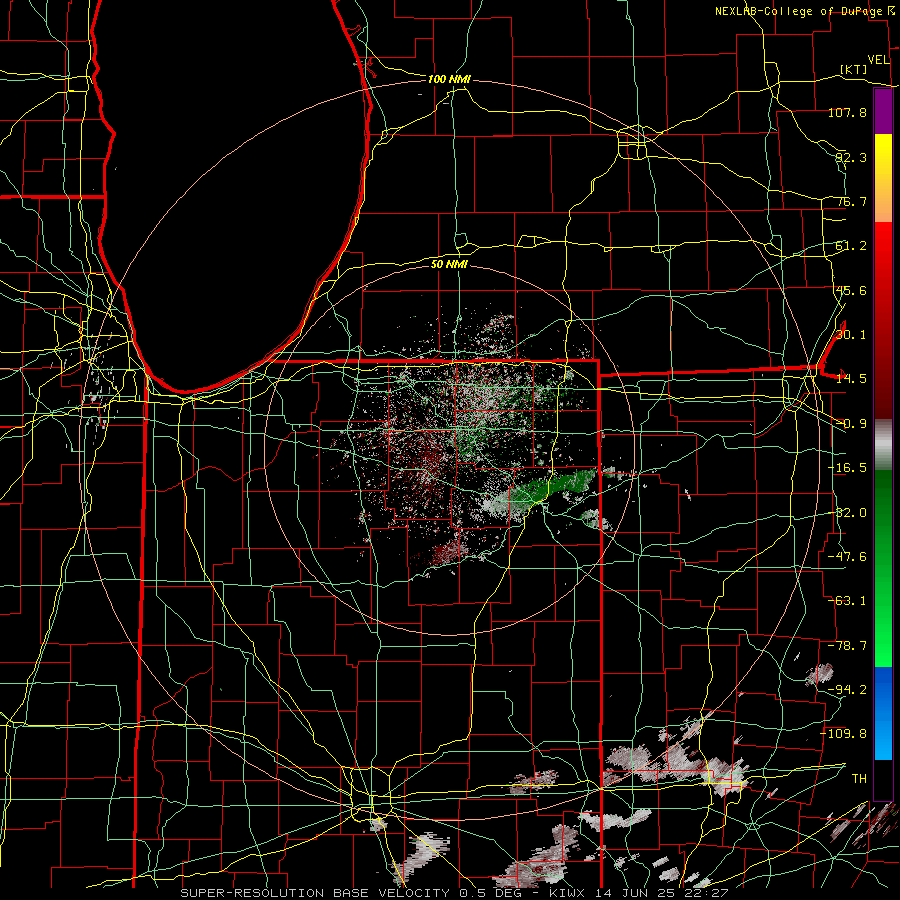Image resolution: width=900 pixels, height=900 pixels.
Task: Click the TH threshold label
Action: coord(859,779)
